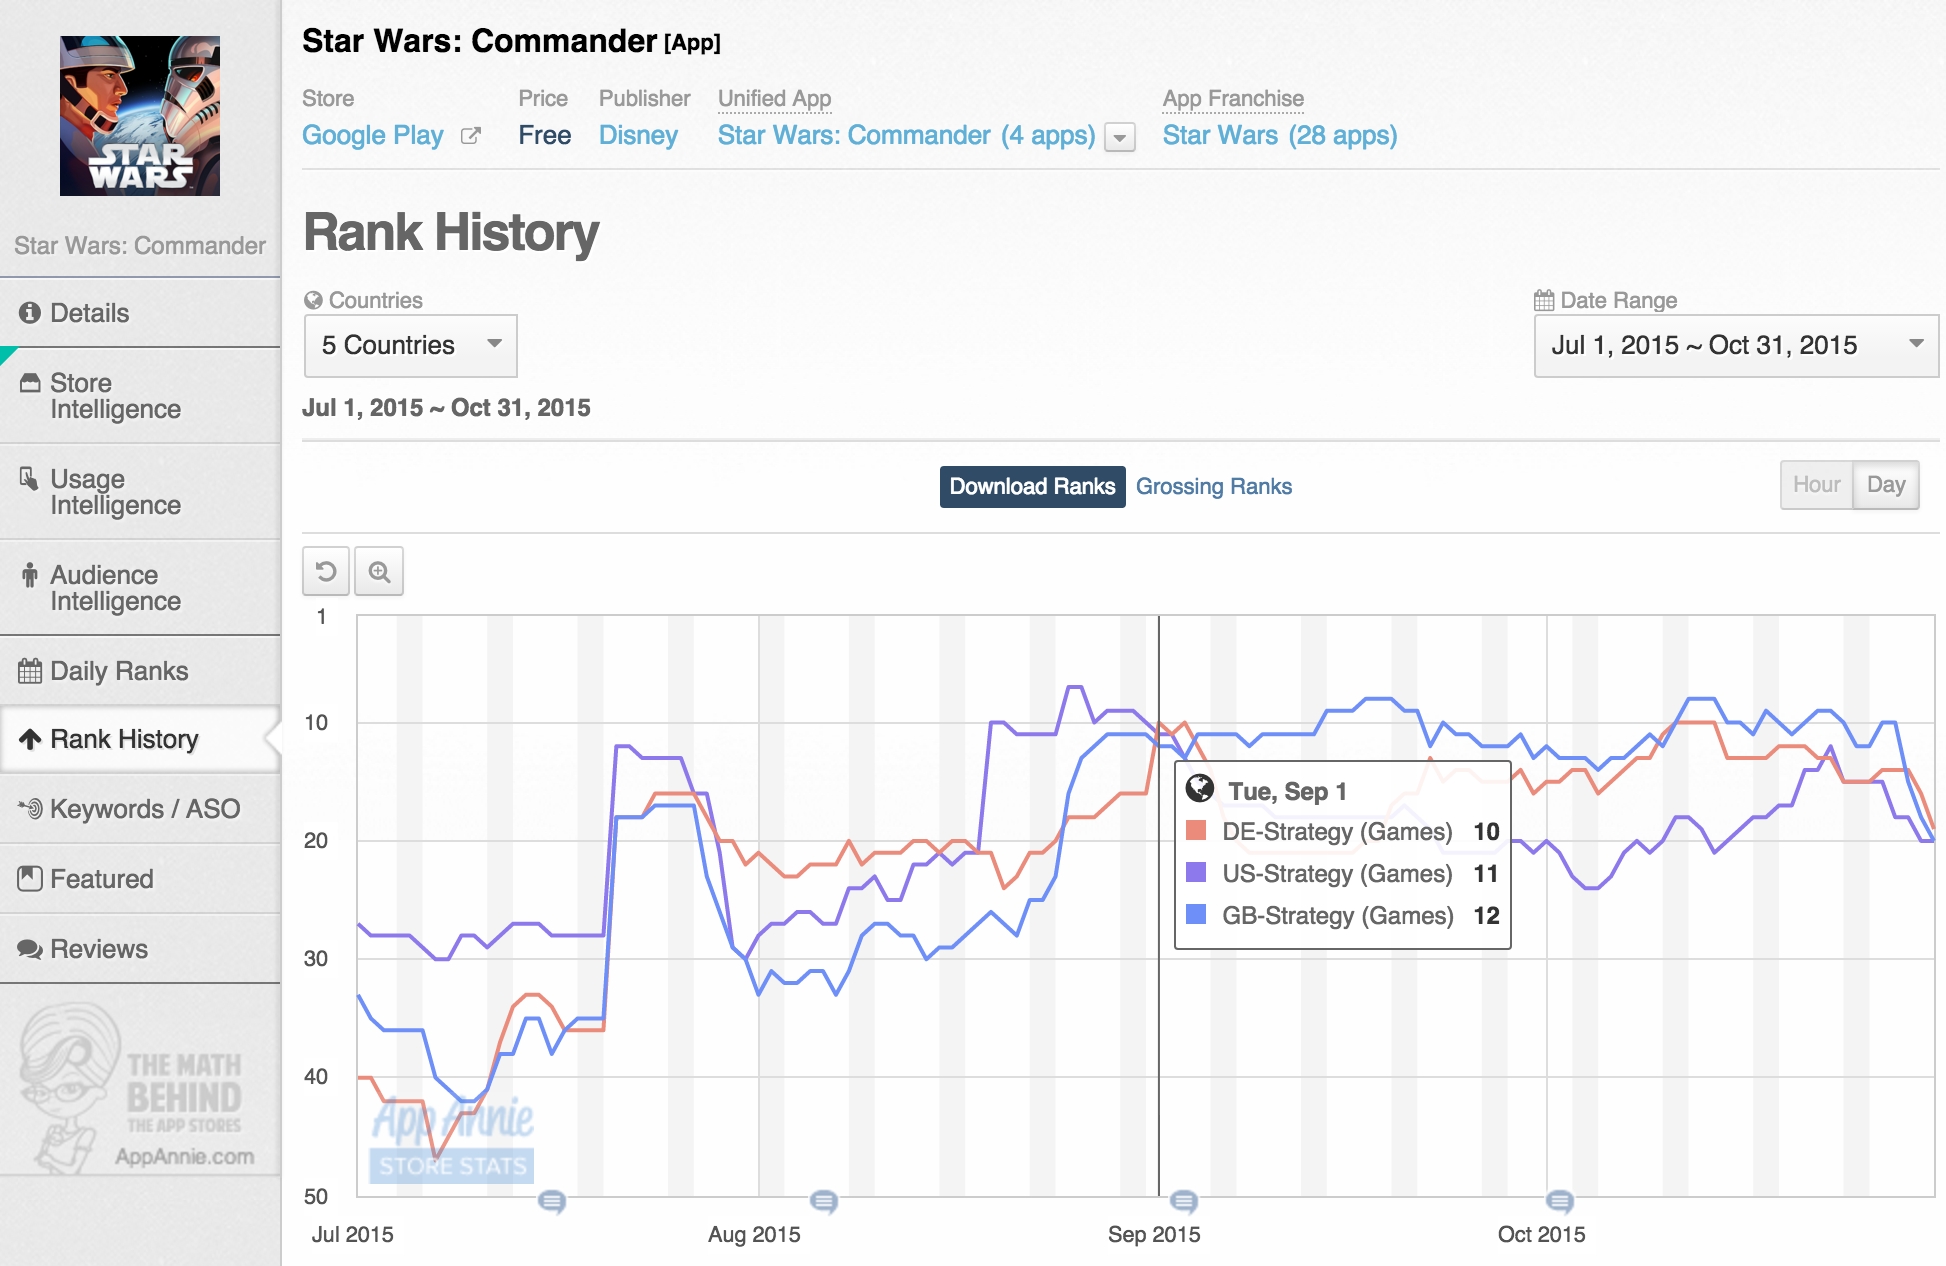Open the Disney publisher link
The width and height of the screenshot is (1946, 1266).
pyautogui.click(x=638, y=136)
